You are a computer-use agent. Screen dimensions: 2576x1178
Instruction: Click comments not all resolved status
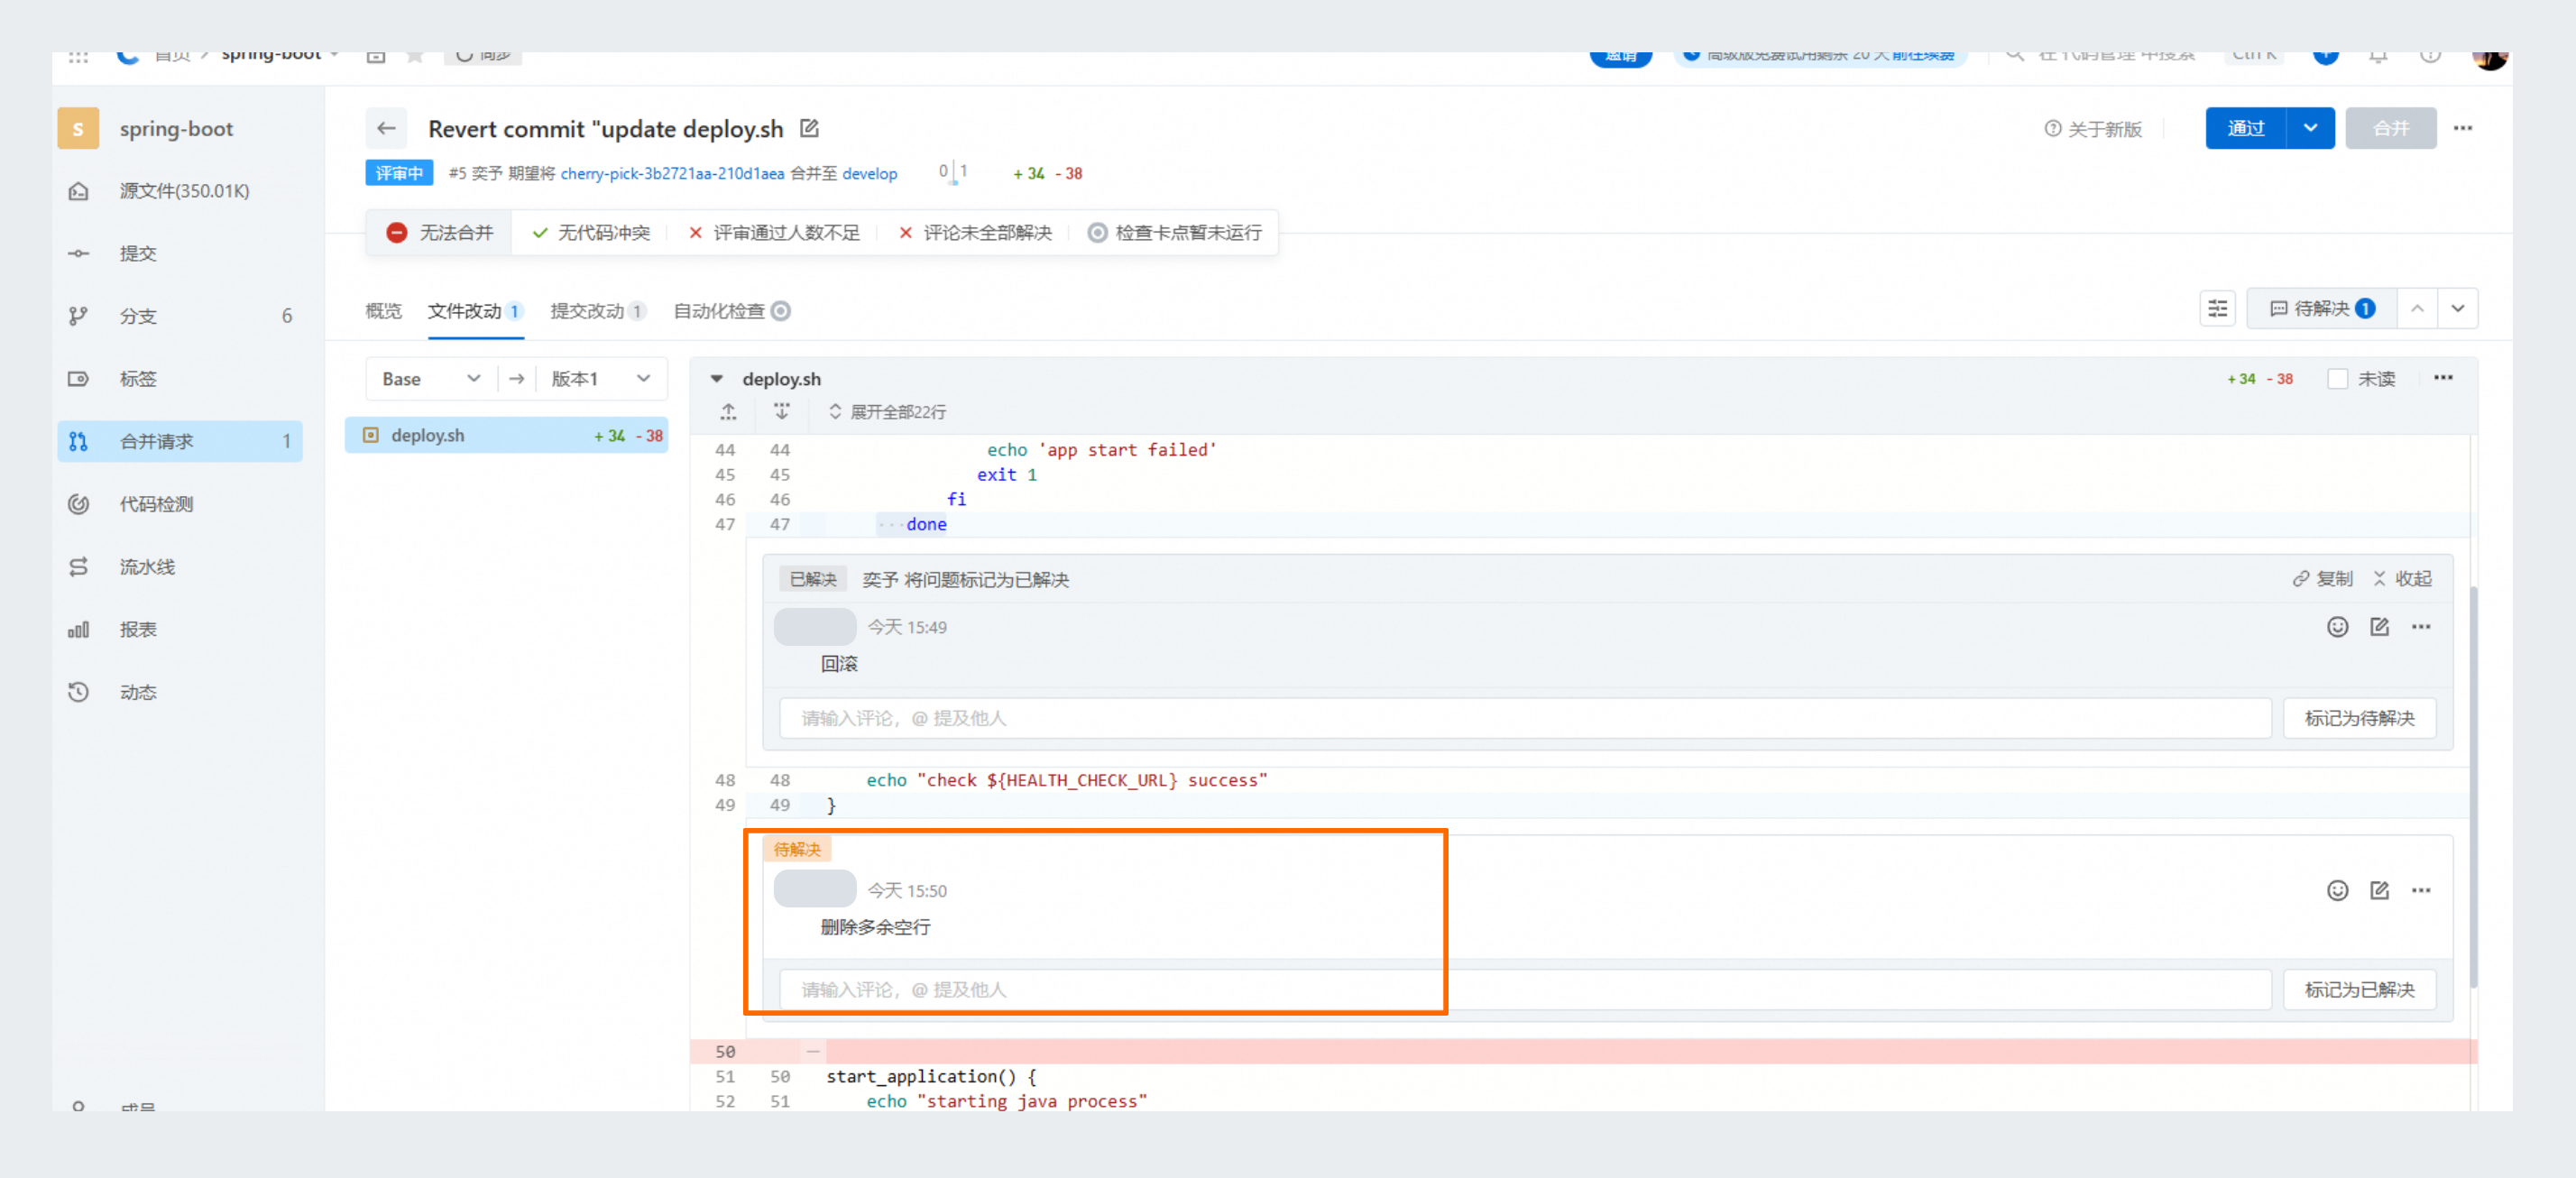tap(975, 233)
